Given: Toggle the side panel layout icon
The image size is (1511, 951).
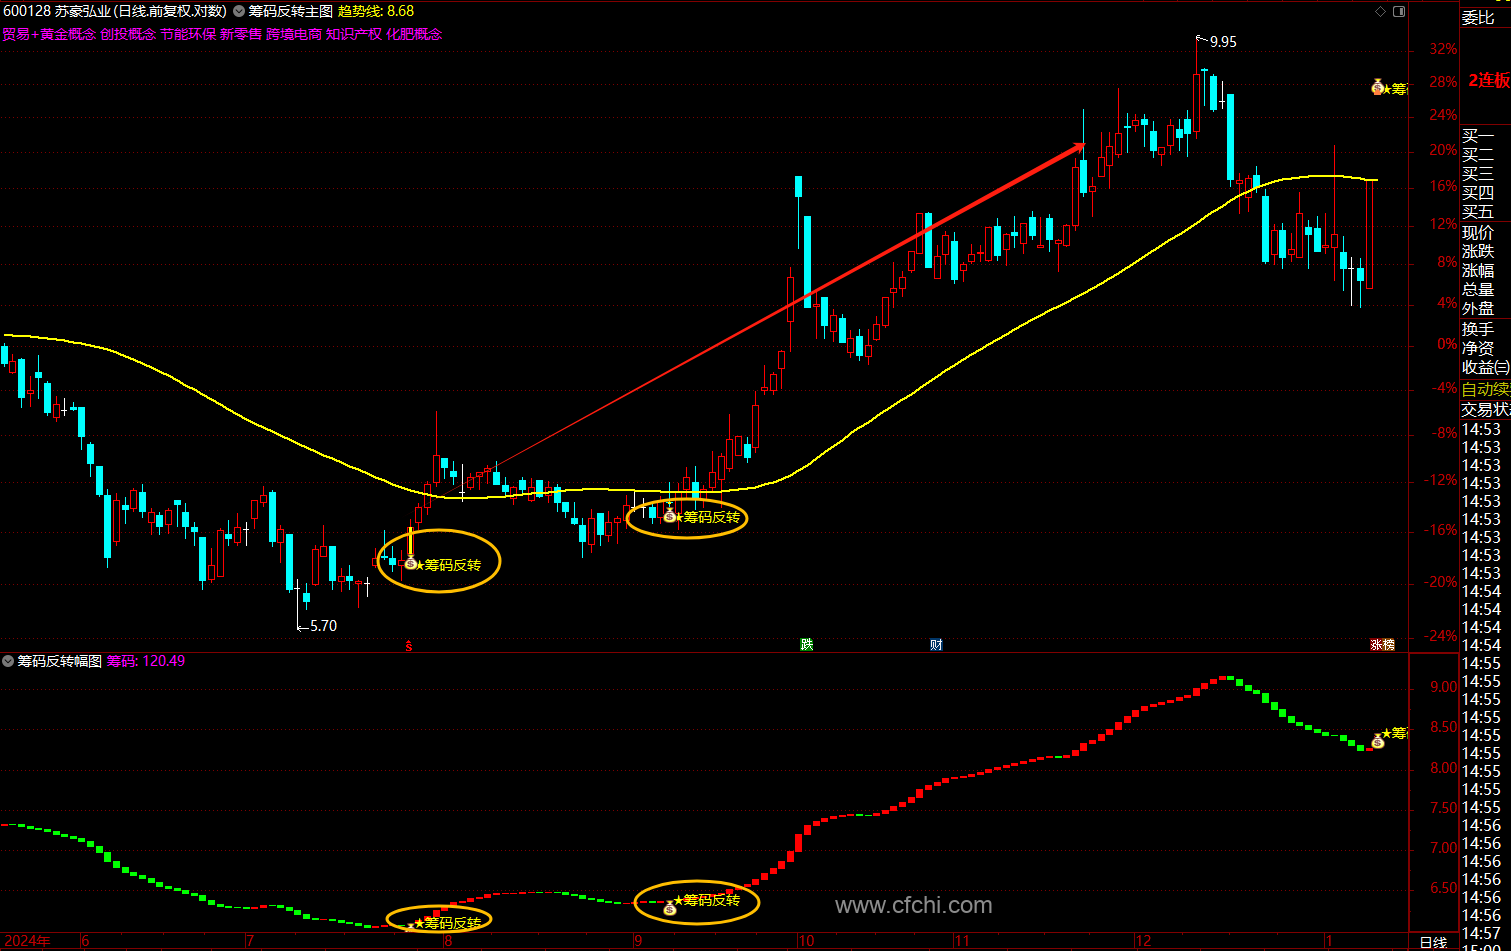Looking at the screenshot, I should [x=1400, y=11].
